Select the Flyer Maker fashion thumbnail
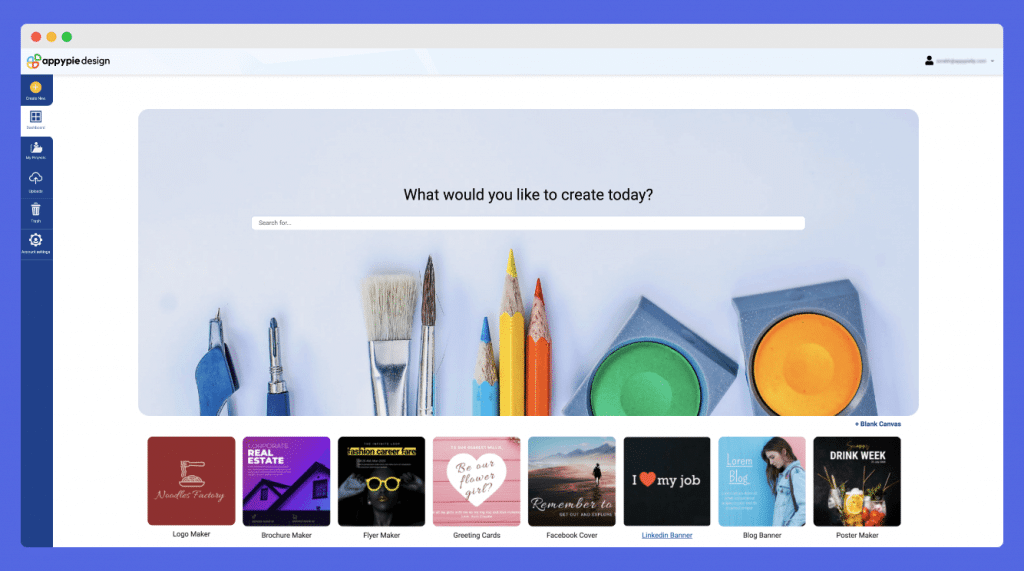The image size is (1024, 571). (x=381, y=481)
